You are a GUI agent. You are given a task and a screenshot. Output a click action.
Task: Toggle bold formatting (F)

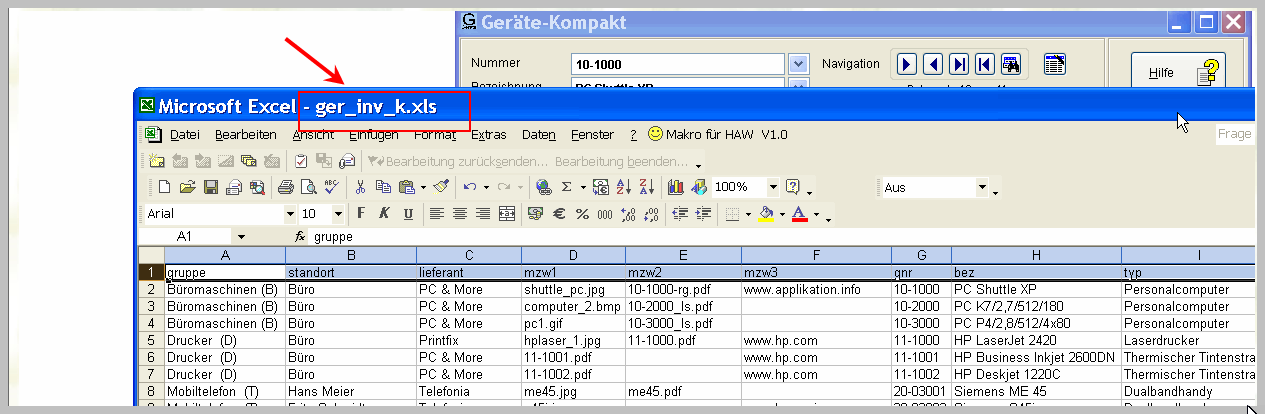[360, 213]
